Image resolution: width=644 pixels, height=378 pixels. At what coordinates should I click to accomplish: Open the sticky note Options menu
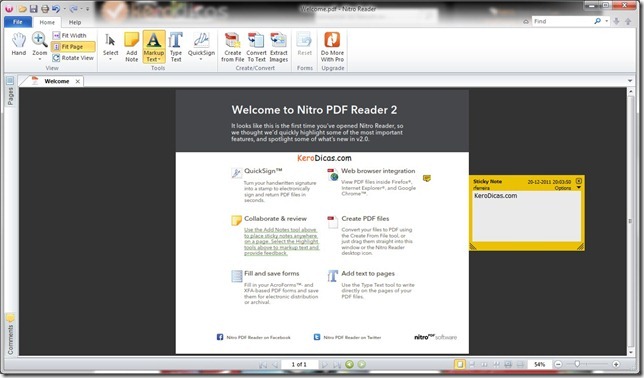(567, 188)
